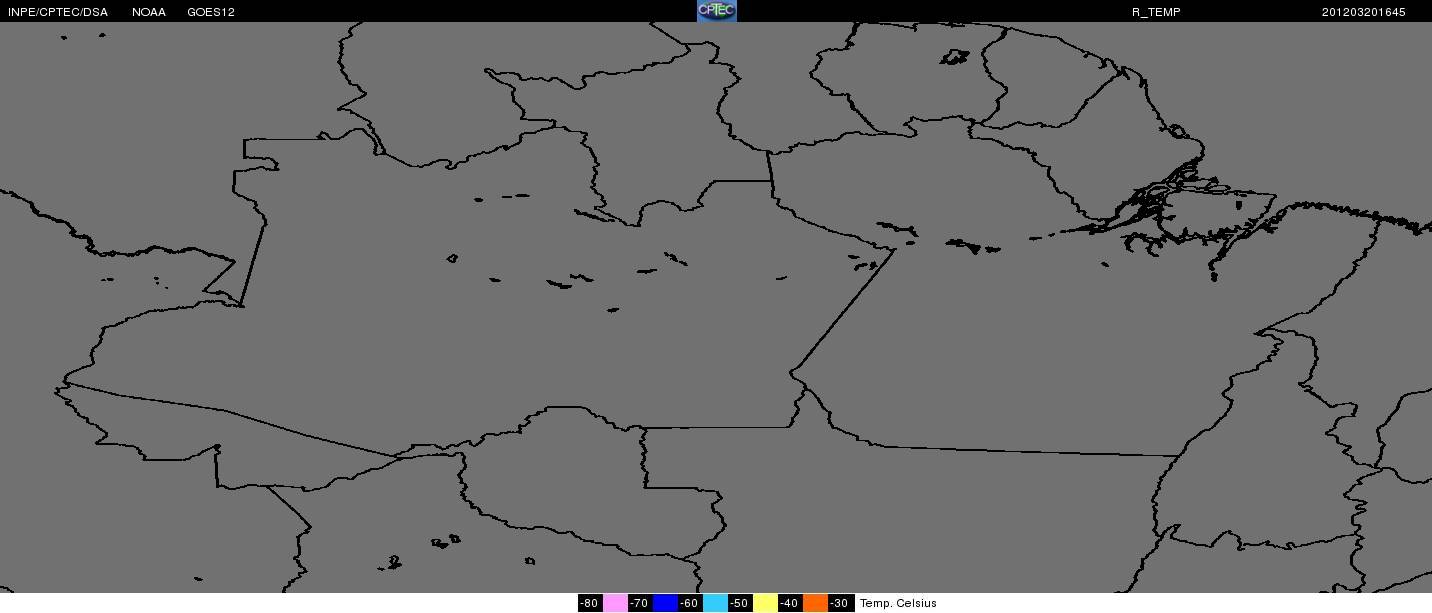Pick the yellow legend color swatch
Image resolution: width=1432 pixels, height=613 pixels.
765,603
